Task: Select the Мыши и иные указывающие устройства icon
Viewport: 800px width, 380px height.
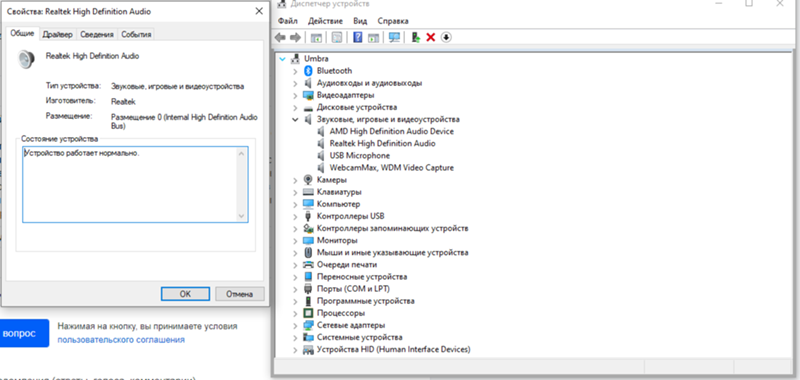Action: 308,252
